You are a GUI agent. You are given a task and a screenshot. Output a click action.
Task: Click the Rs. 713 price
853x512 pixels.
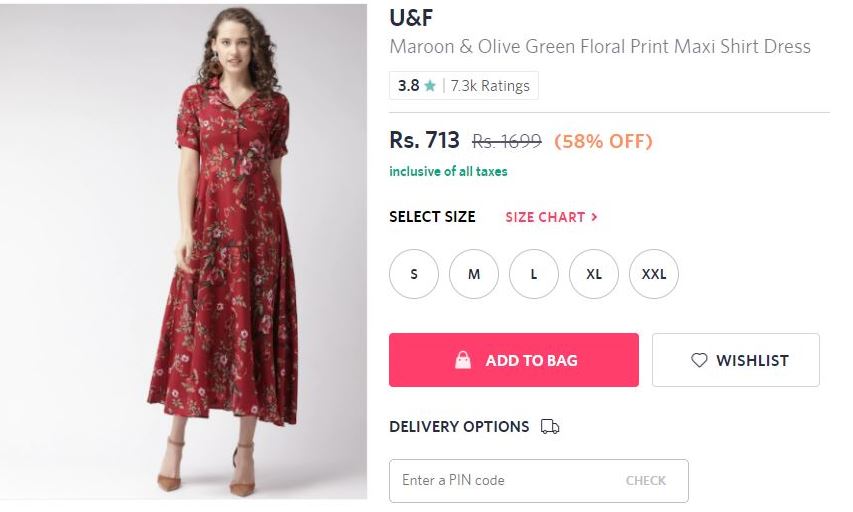[424, 140]
